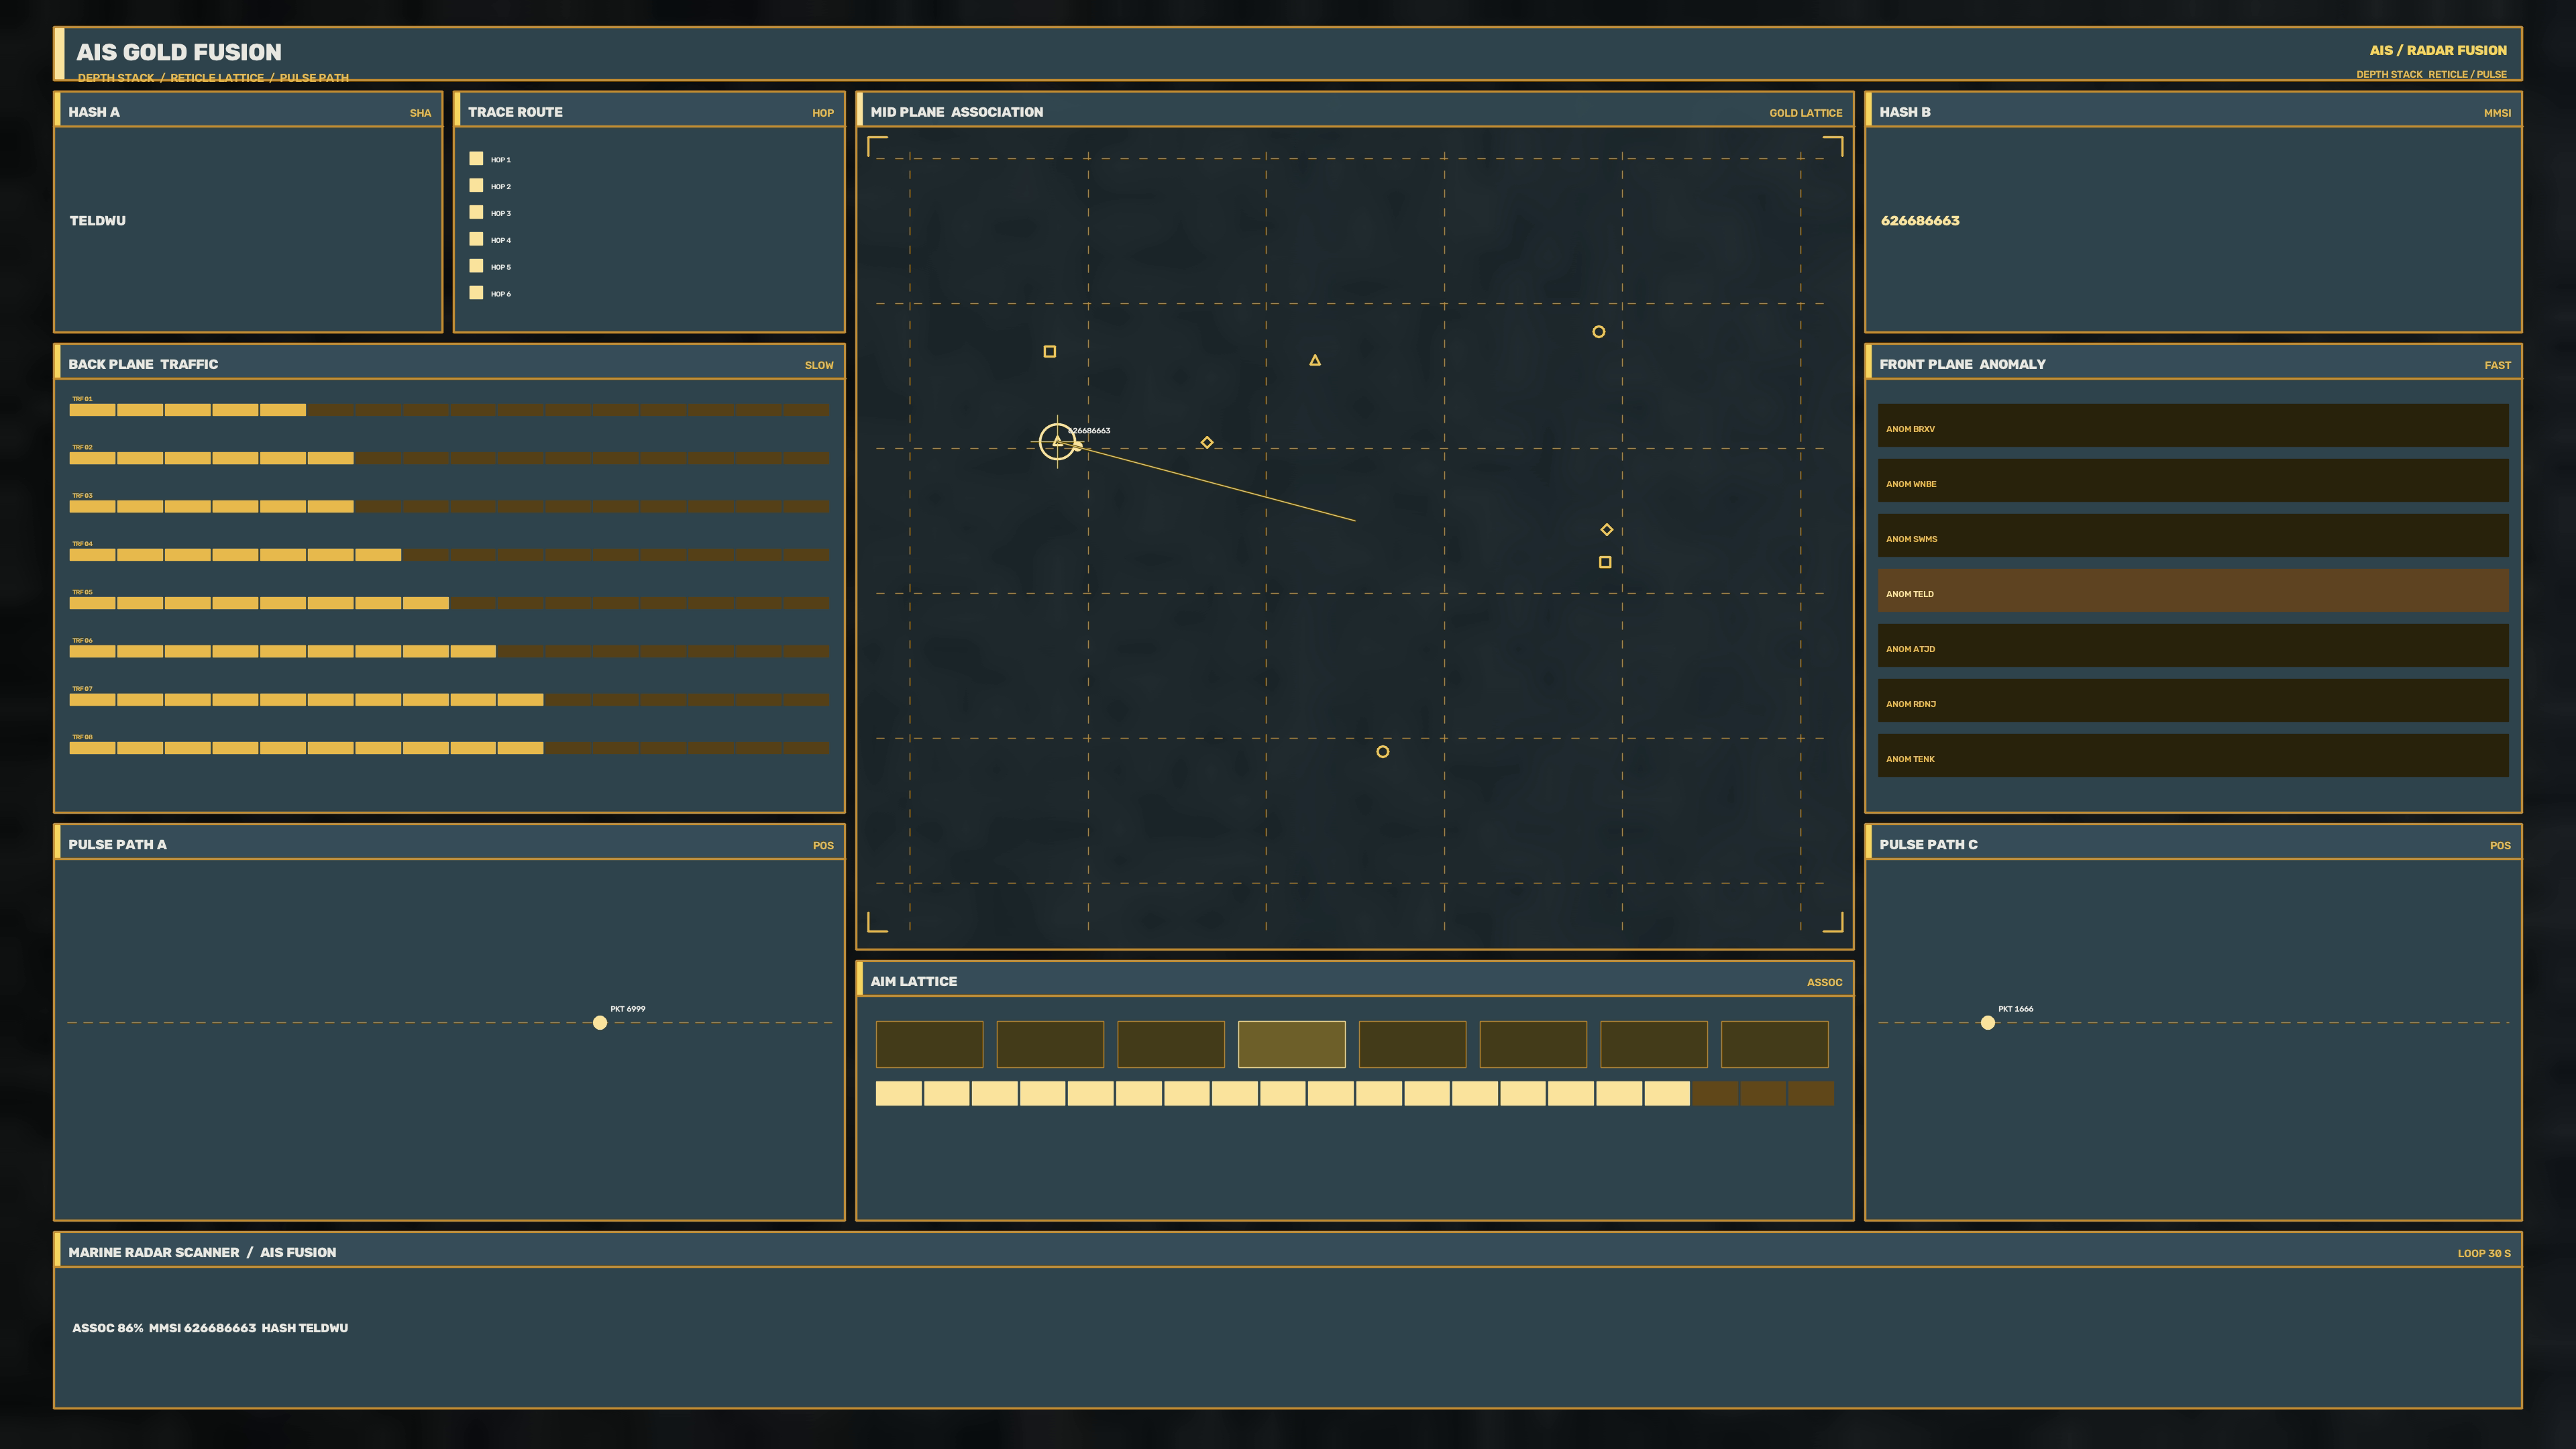The width and height of the screenshot is (2576, 1449).
Task: Click the 'LOOP 30 S' indicator
Action: pos(2484,1253)
